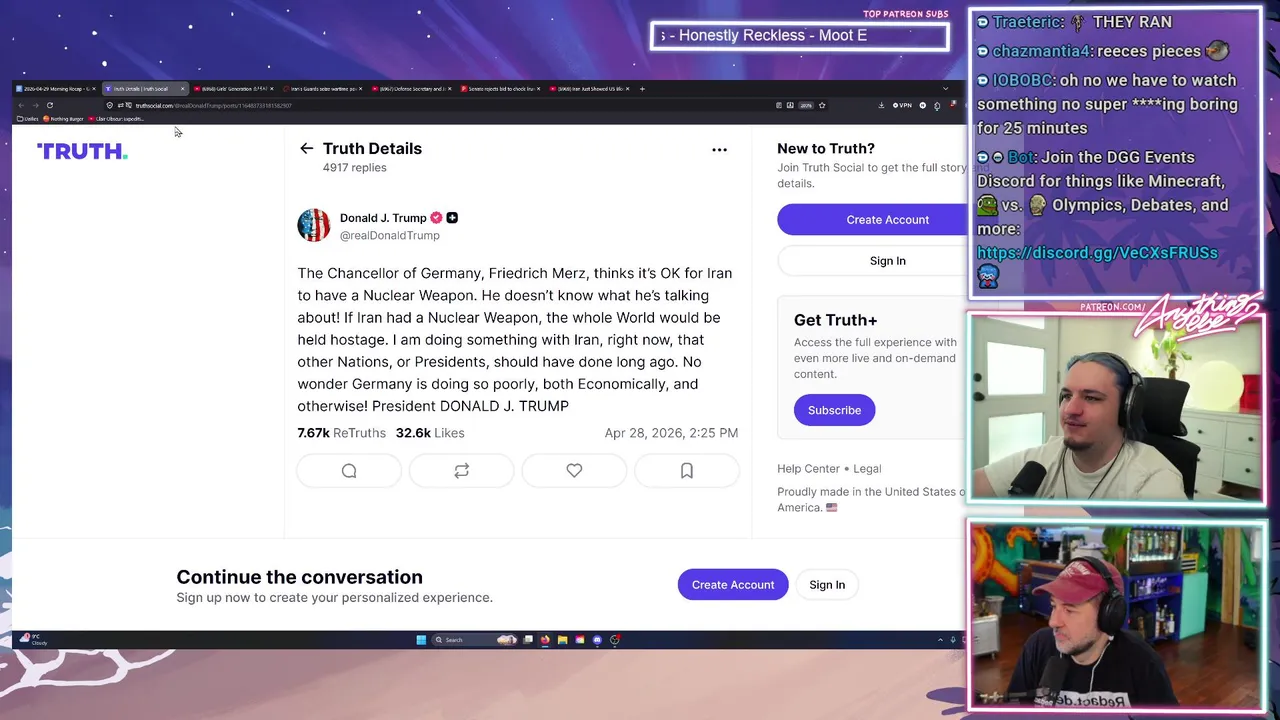Image resolution: width=1280 pixels, height=720 pixels.
Task: Open the @realDonaldTrump handle
Action: click(389, 235)
